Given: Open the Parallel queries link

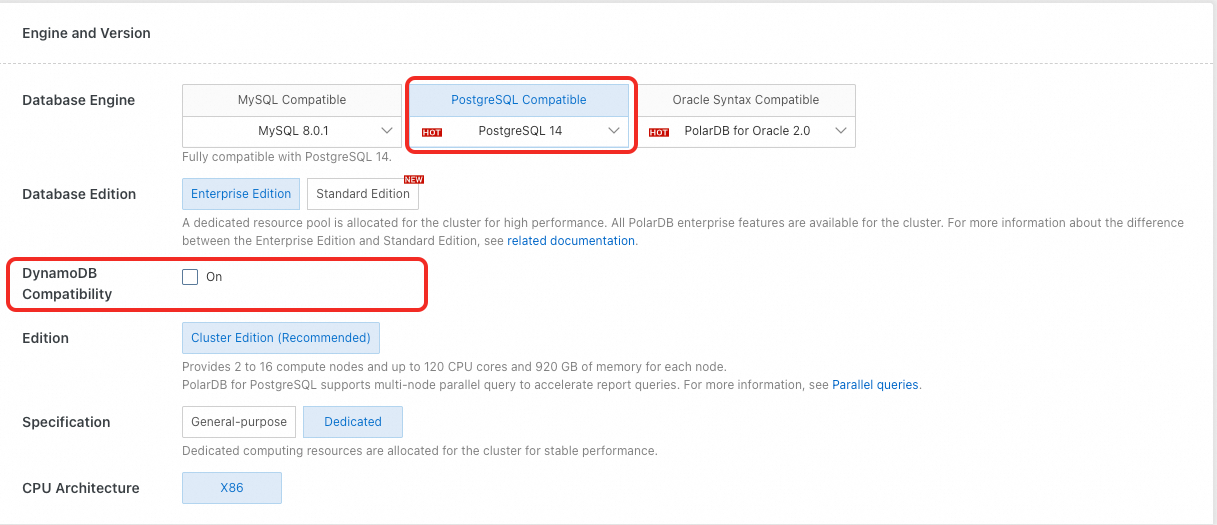Looking at the screenshot, I should [x=875, y=384].
